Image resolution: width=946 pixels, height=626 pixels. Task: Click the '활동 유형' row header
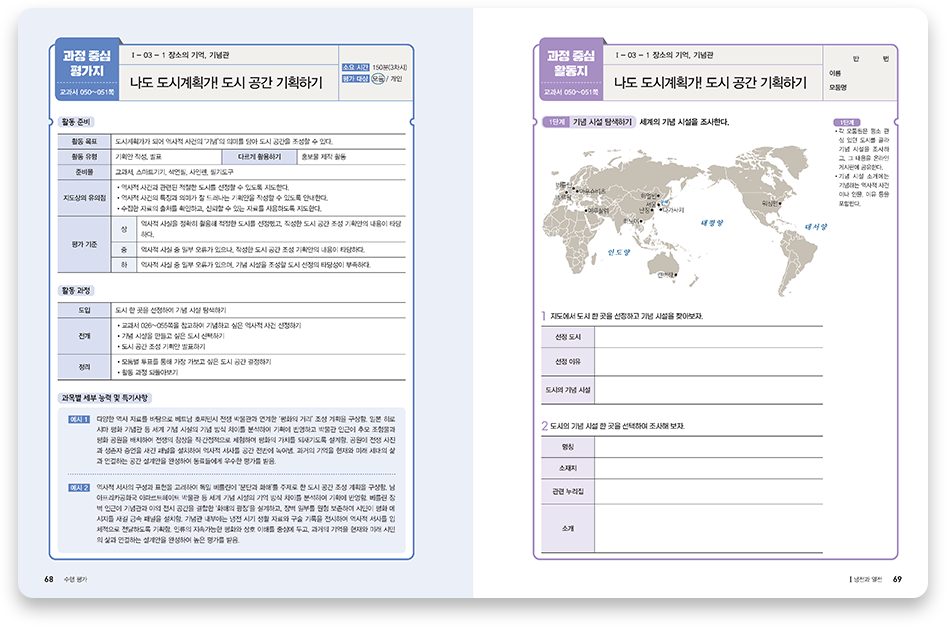coord(84,157)
